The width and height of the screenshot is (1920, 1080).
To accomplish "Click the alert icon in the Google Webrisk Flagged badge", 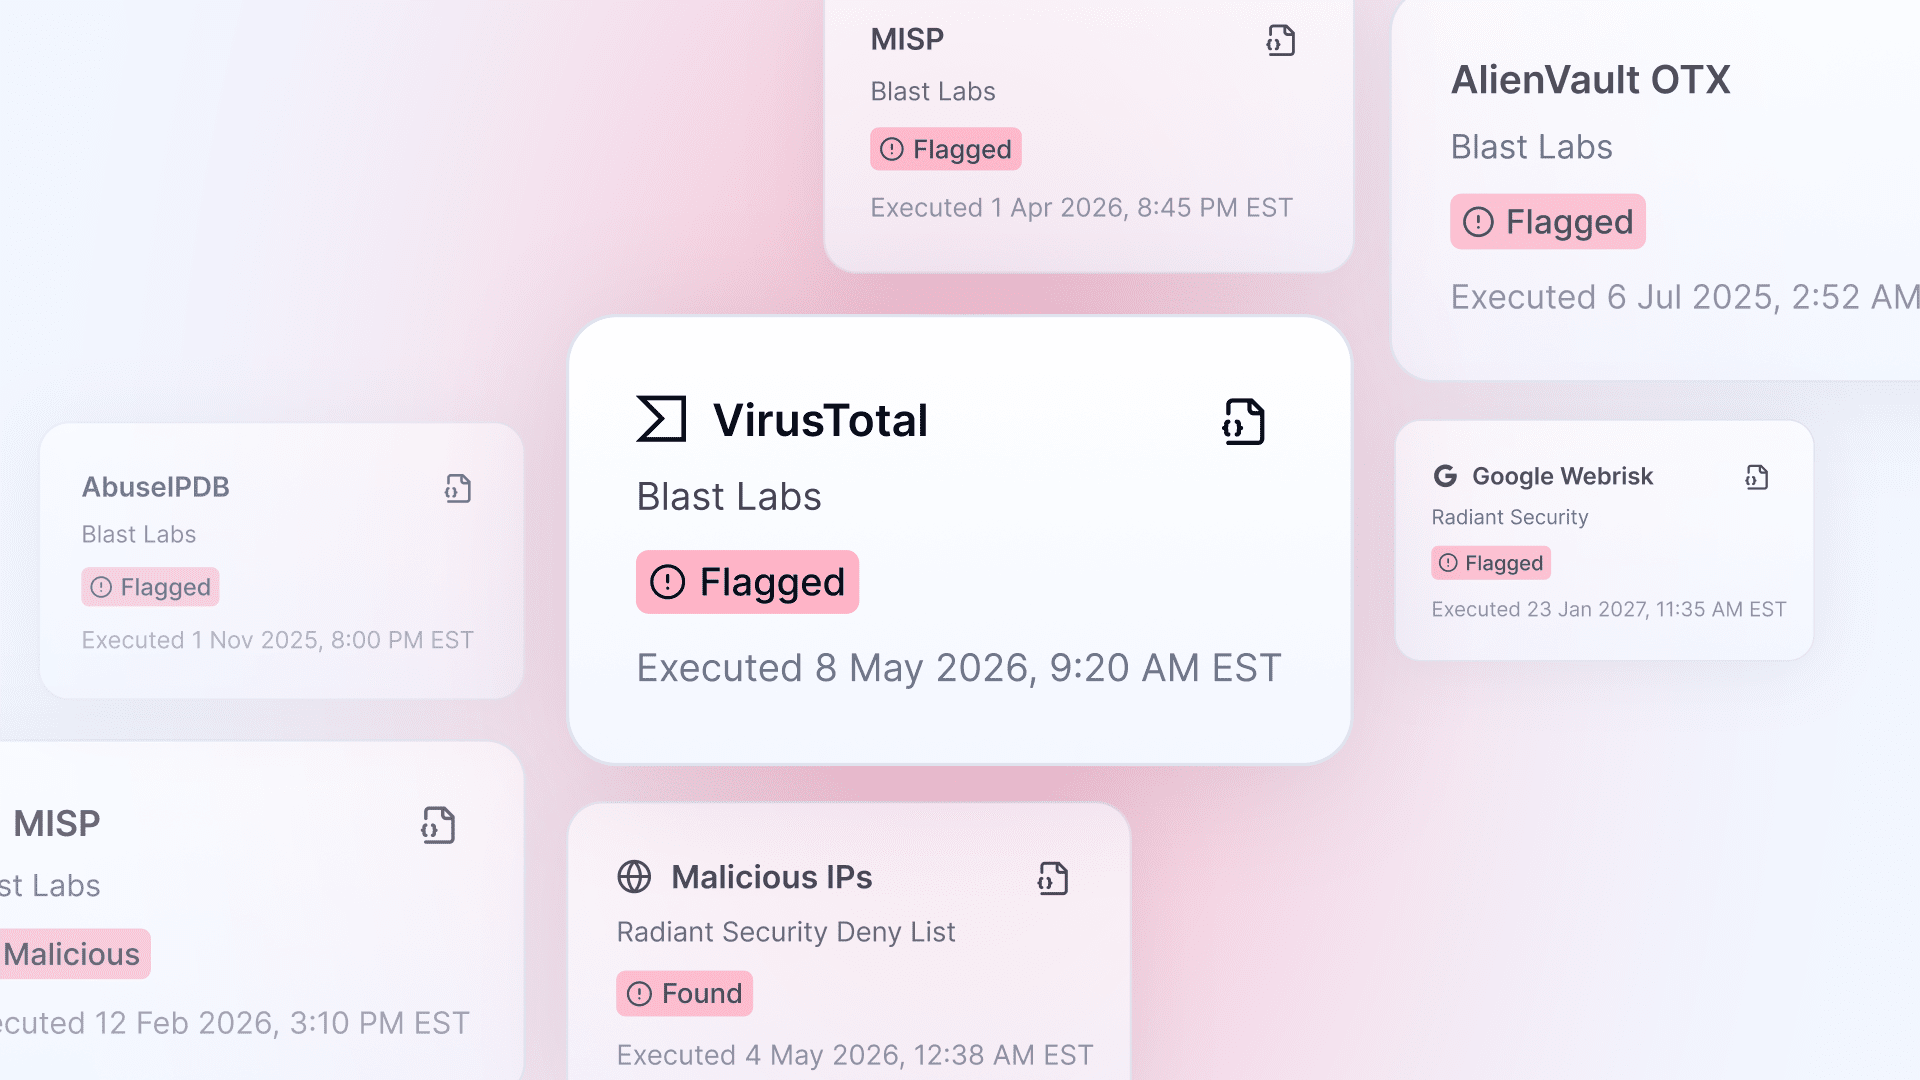I will coord(1448,563).
